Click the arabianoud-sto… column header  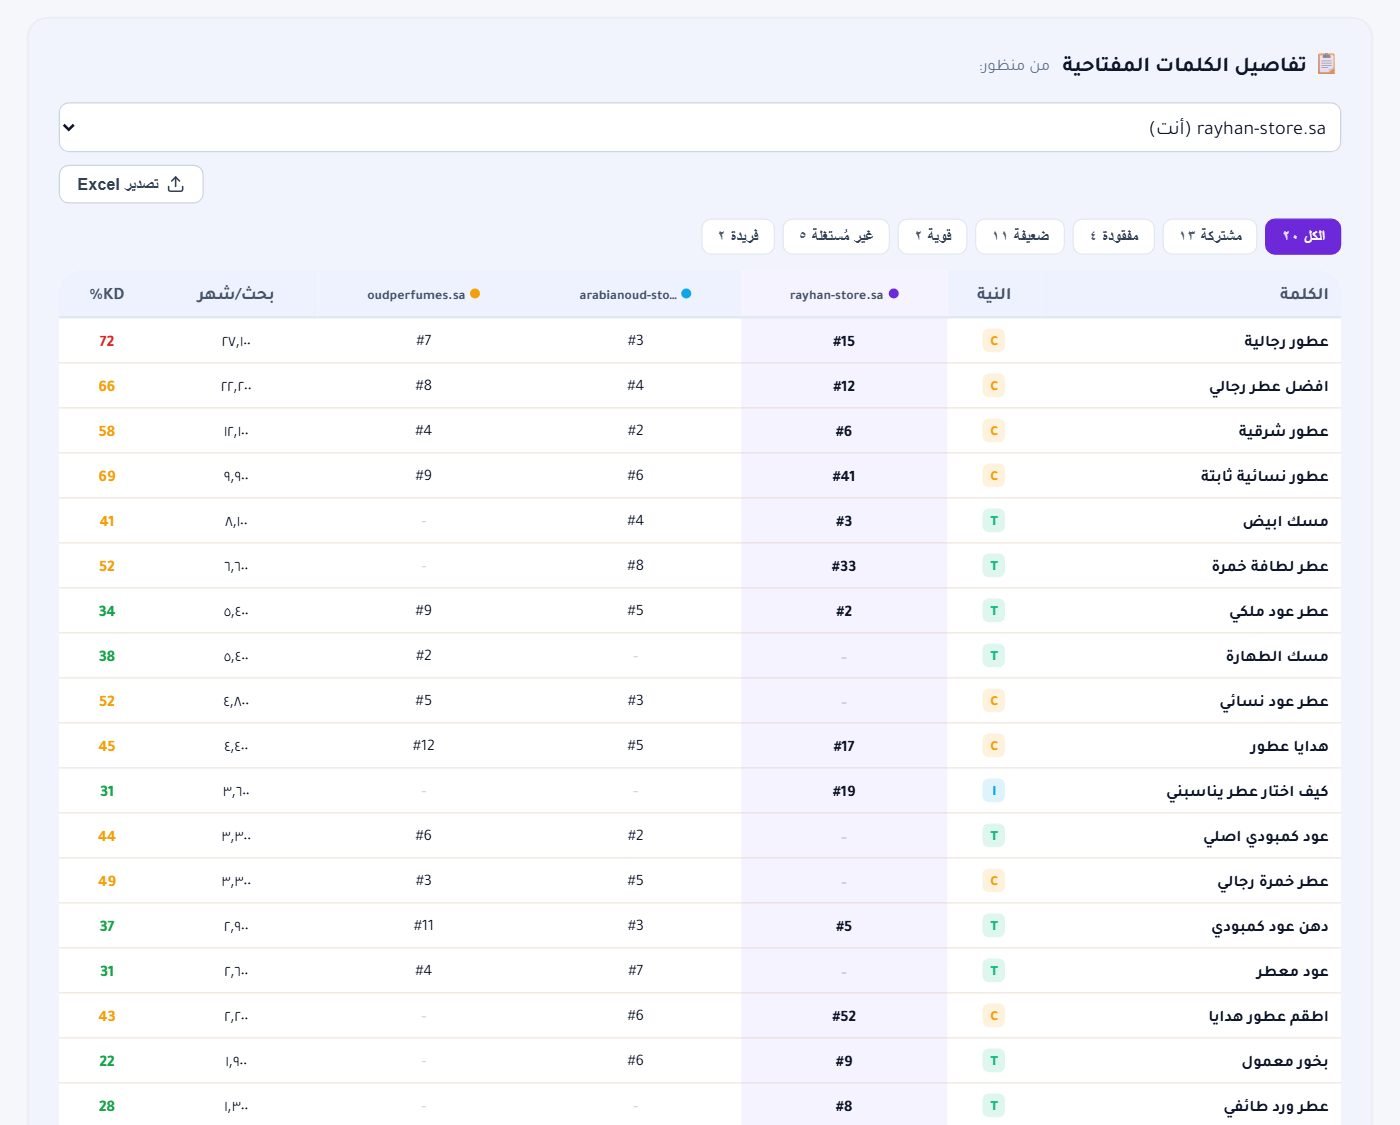pyautogui.click(x=635, y=294)
